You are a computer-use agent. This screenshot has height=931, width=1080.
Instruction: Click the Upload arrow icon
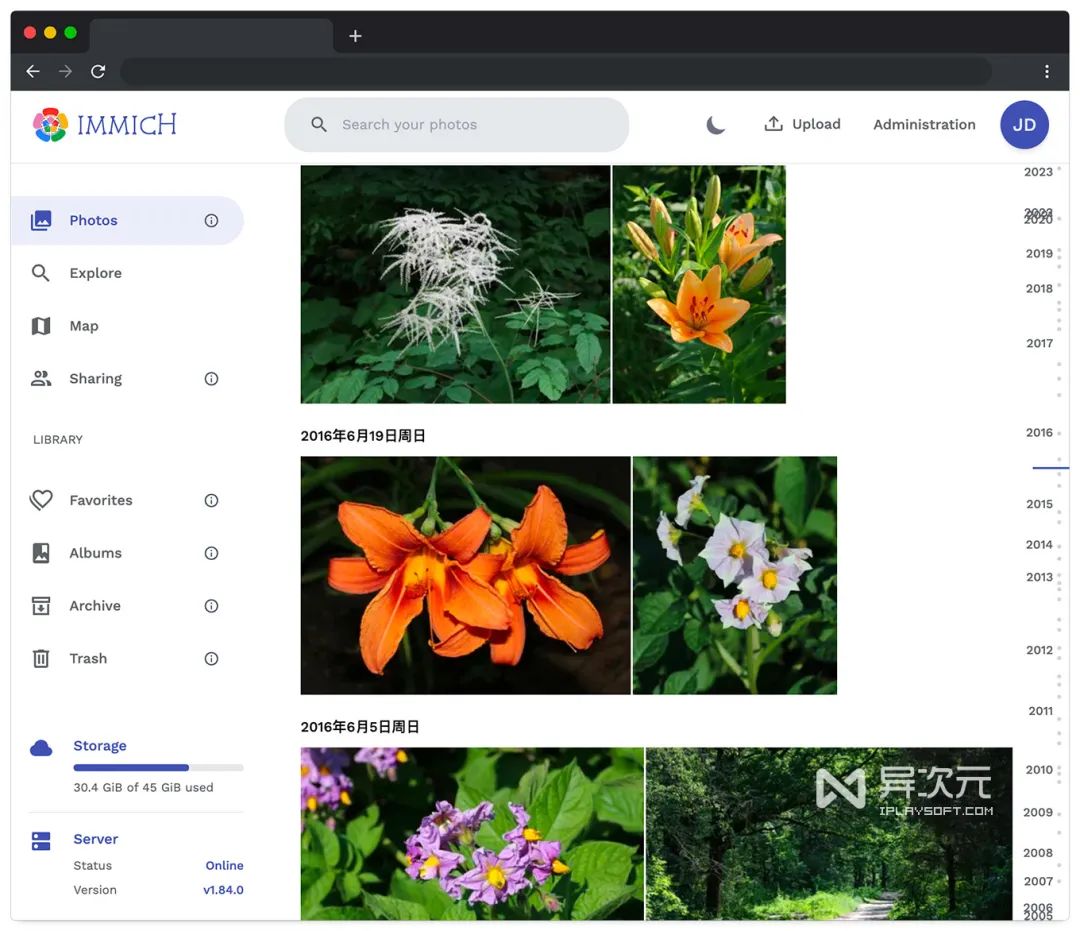(773, 124)
